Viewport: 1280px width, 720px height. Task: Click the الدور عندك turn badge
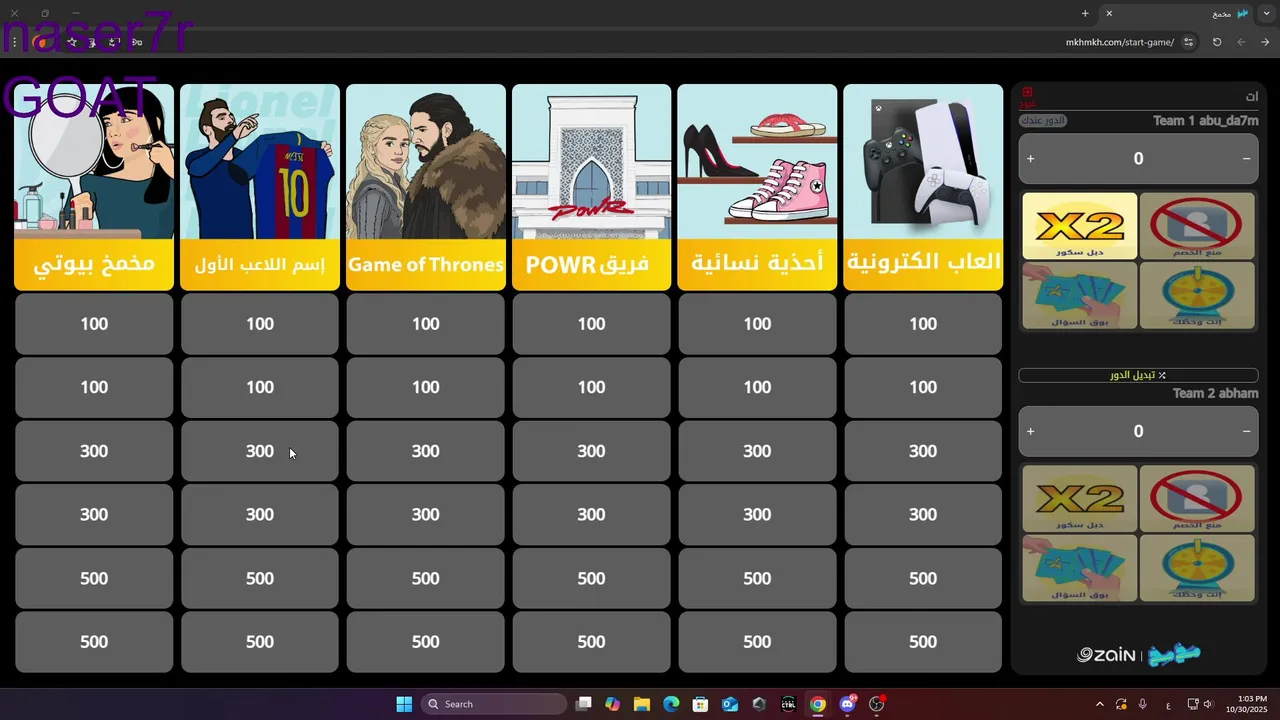pyautogui.click(x=1043, y=121)
